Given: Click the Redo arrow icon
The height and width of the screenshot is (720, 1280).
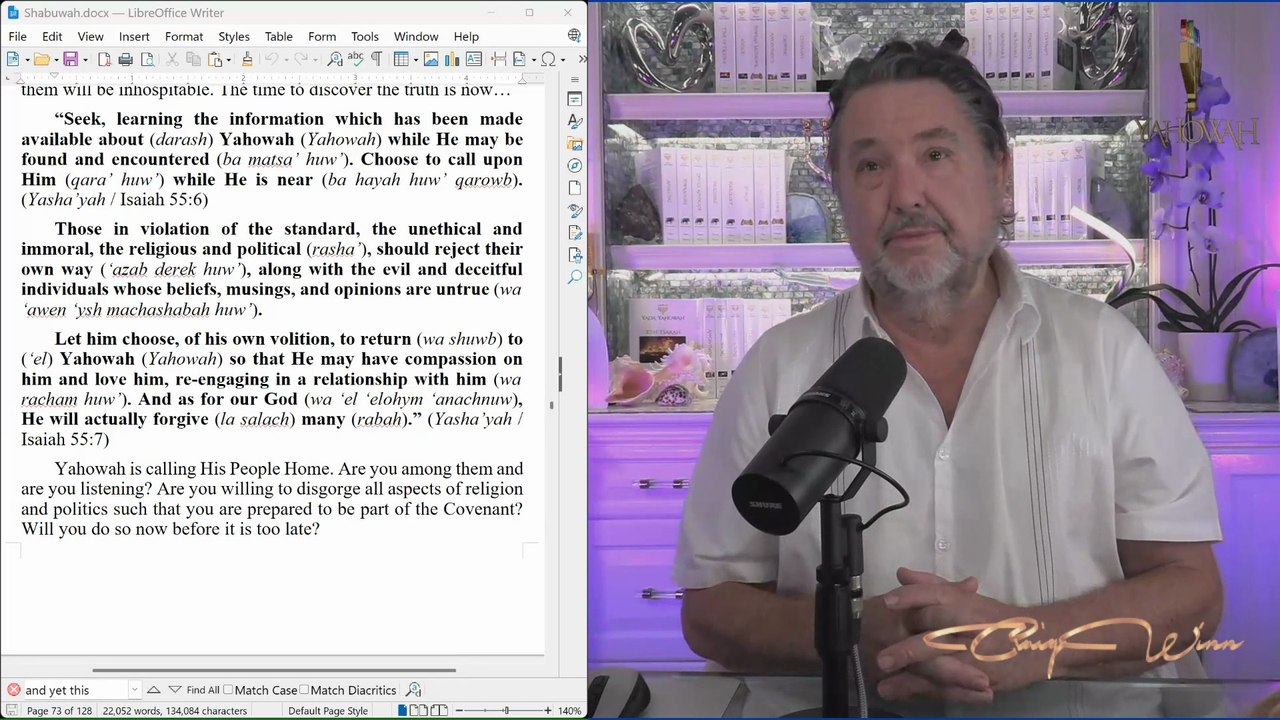Looking at the screenshot, I should coord(301,60).
